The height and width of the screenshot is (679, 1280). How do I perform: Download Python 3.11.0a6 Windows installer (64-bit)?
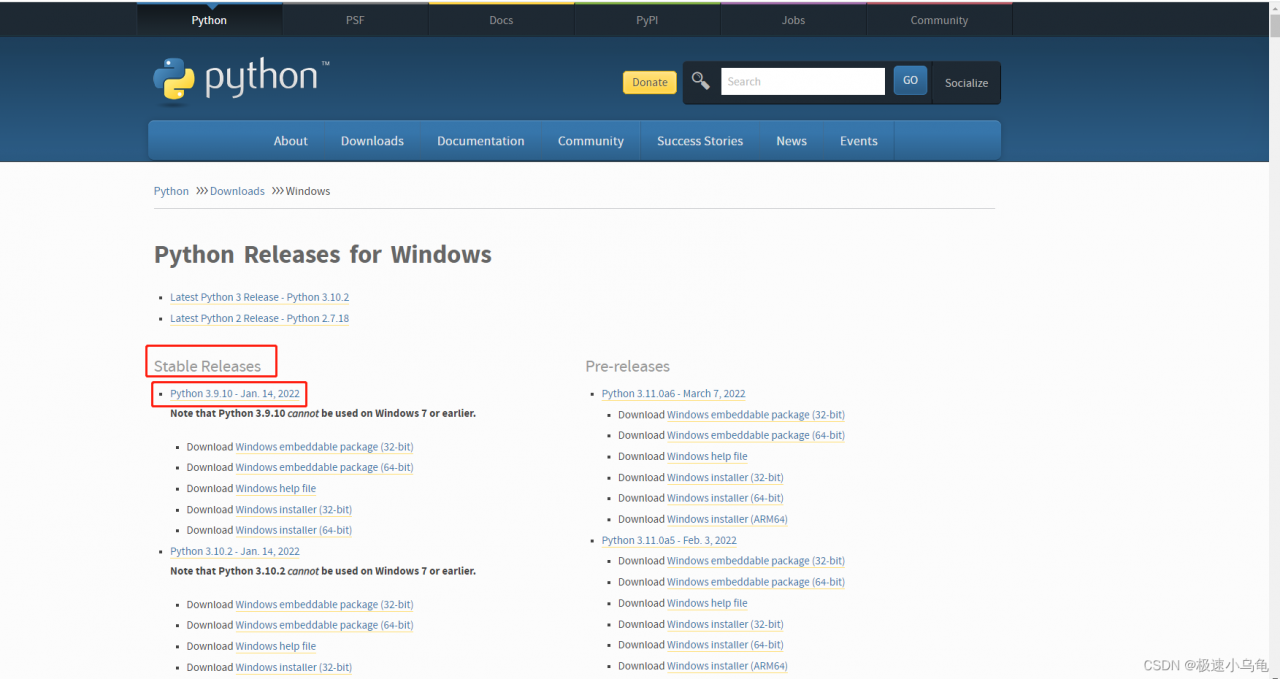[725, 498]
